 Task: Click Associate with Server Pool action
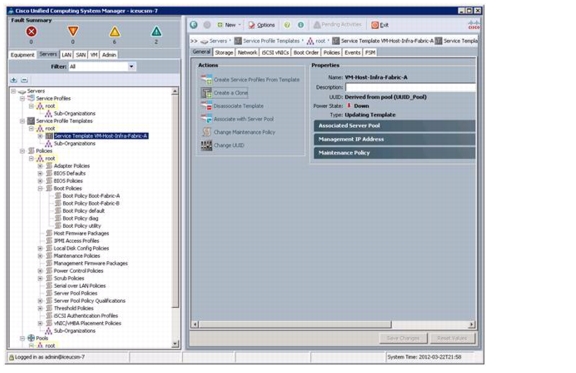(244, 119)
